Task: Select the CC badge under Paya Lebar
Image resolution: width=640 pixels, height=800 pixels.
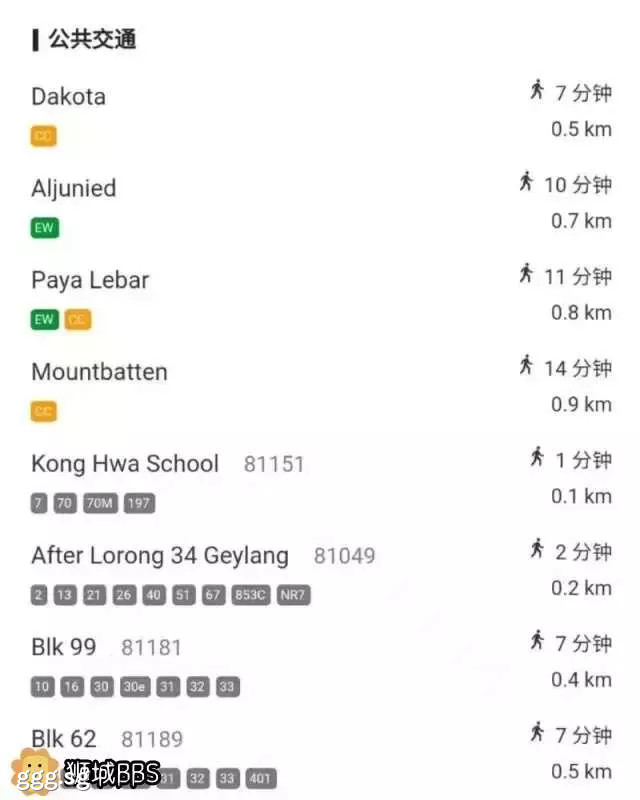Action: click(x=77, y=320)
